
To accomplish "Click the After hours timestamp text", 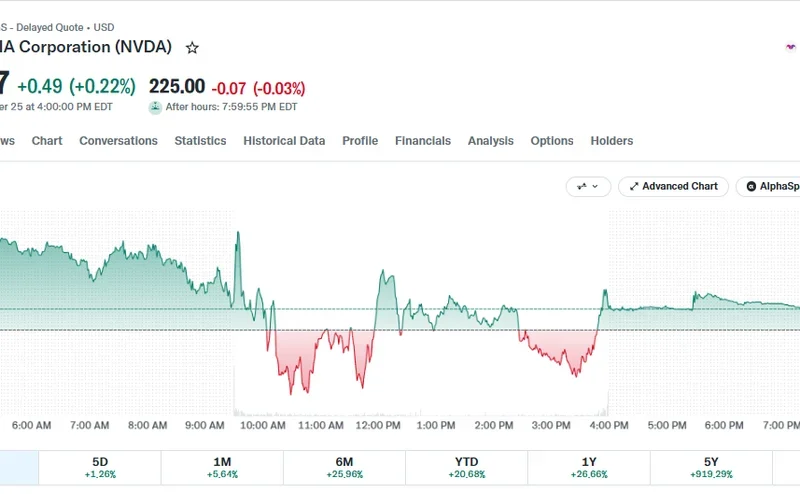I will click(x=231, y=107).
